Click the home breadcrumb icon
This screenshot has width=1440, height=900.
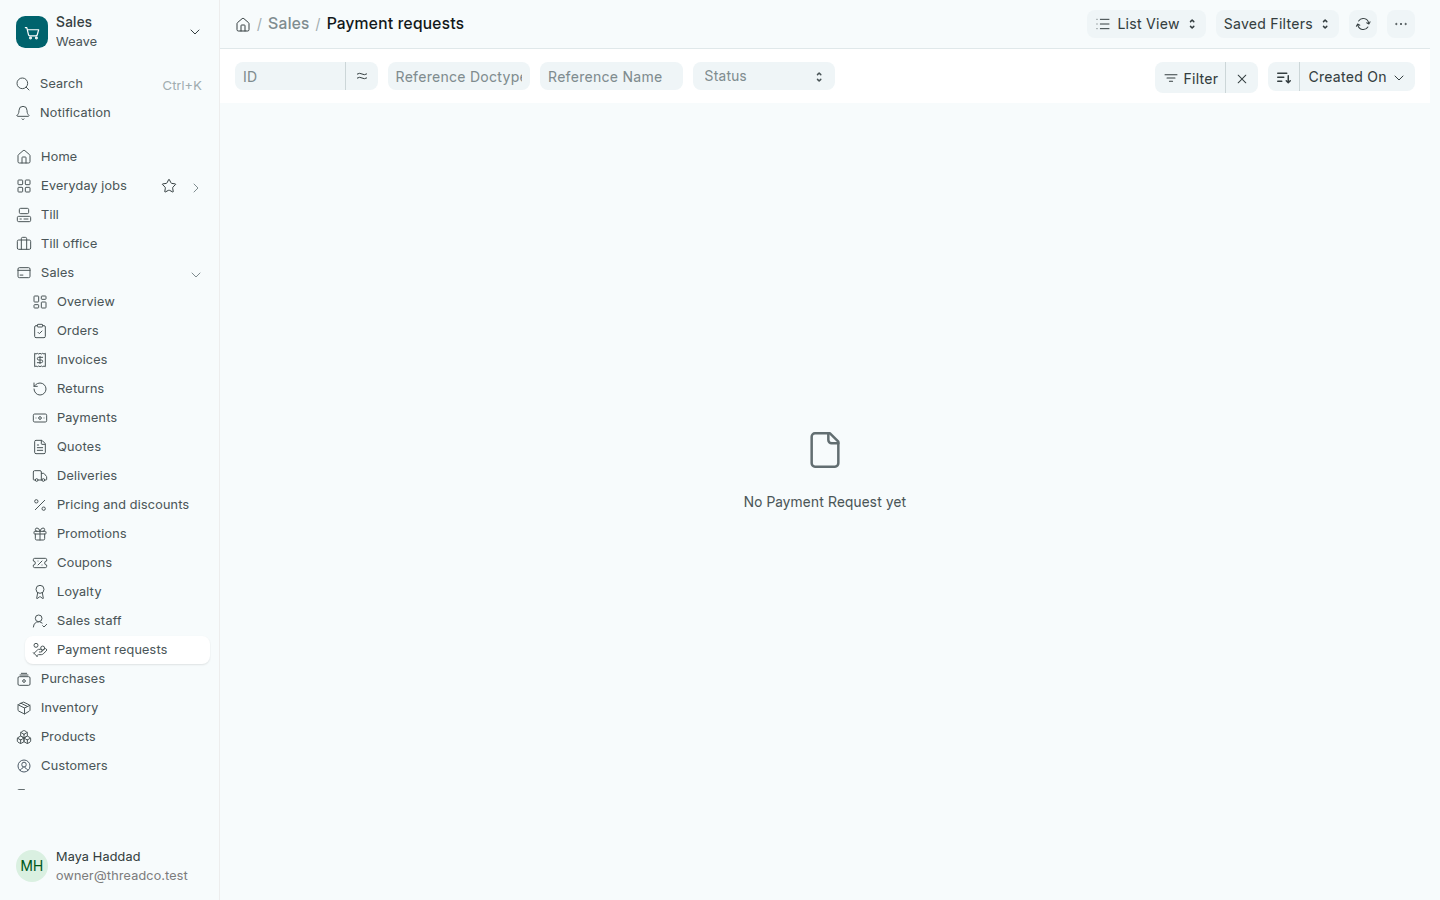point(243,24)
